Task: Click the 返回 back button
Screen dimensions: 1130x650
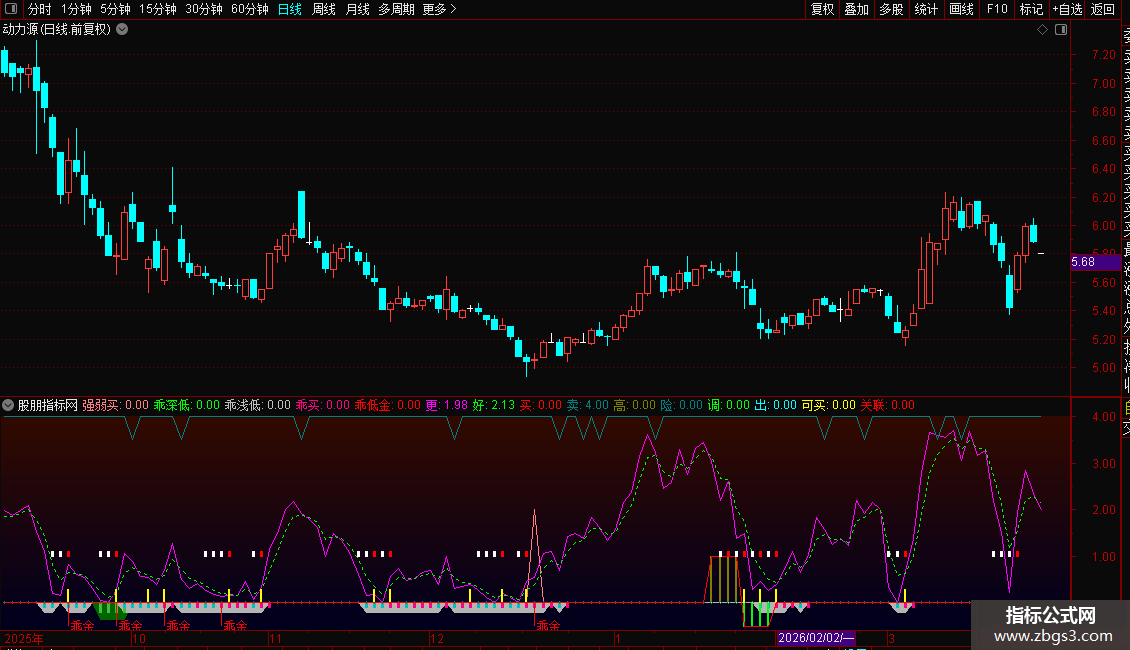Action: point(1103,9)
